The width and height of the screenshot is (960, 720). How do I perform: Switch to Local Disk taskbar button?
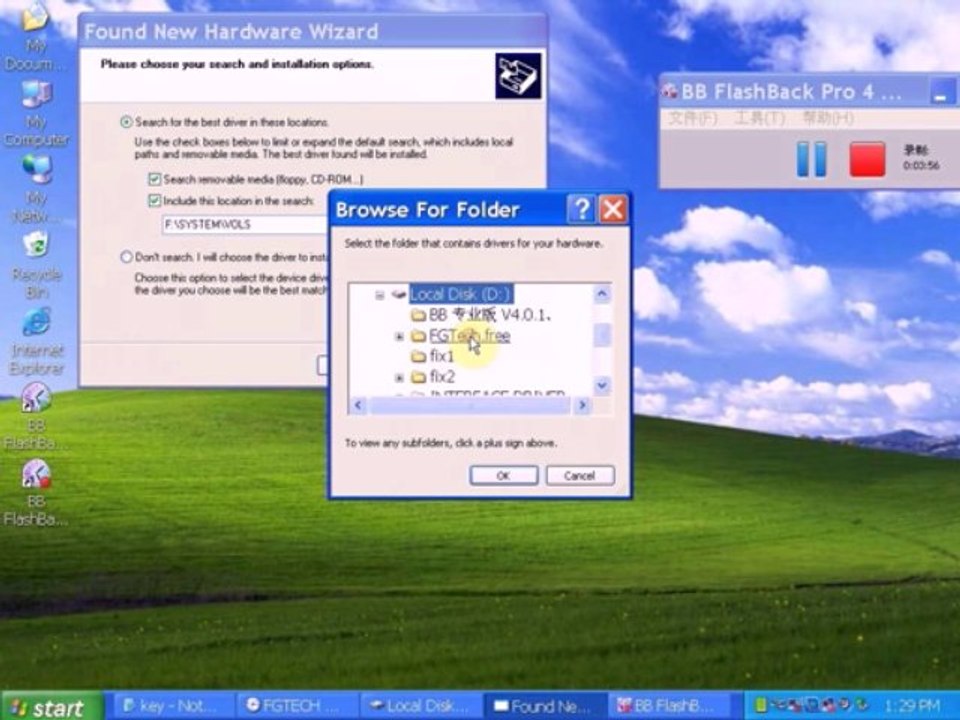click(422, 707)
